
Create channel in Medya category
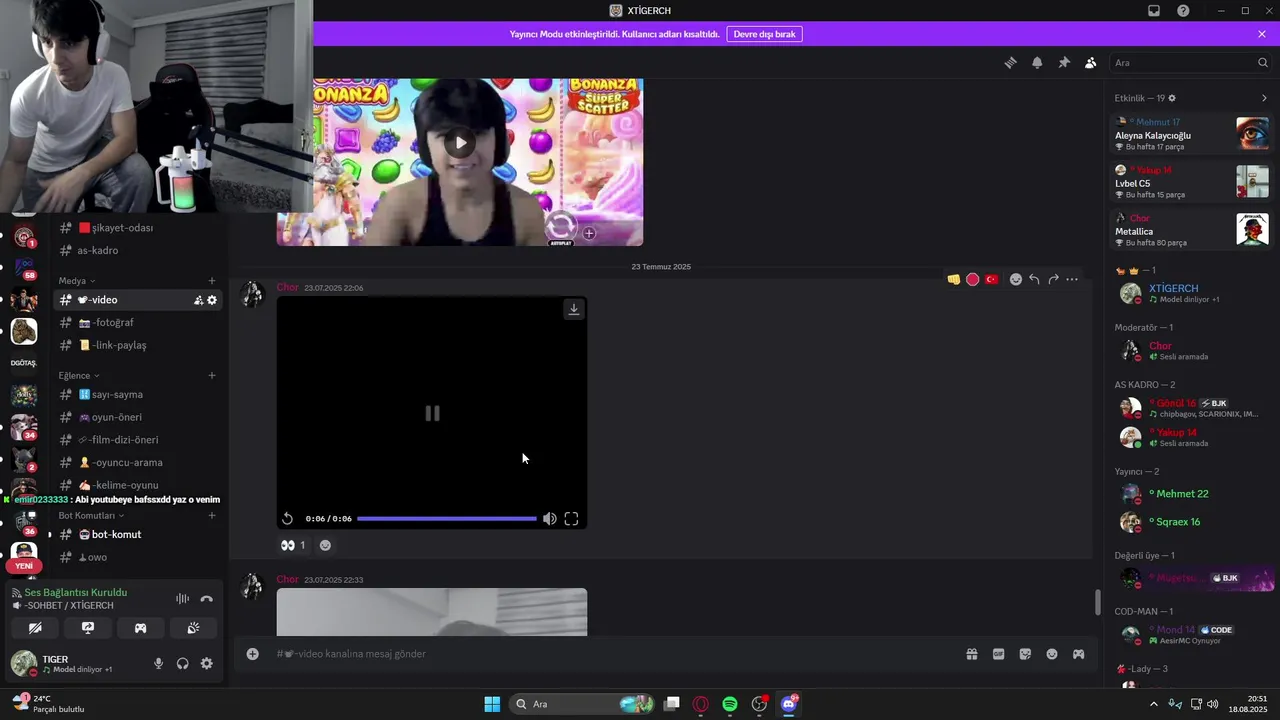(212, 281)
